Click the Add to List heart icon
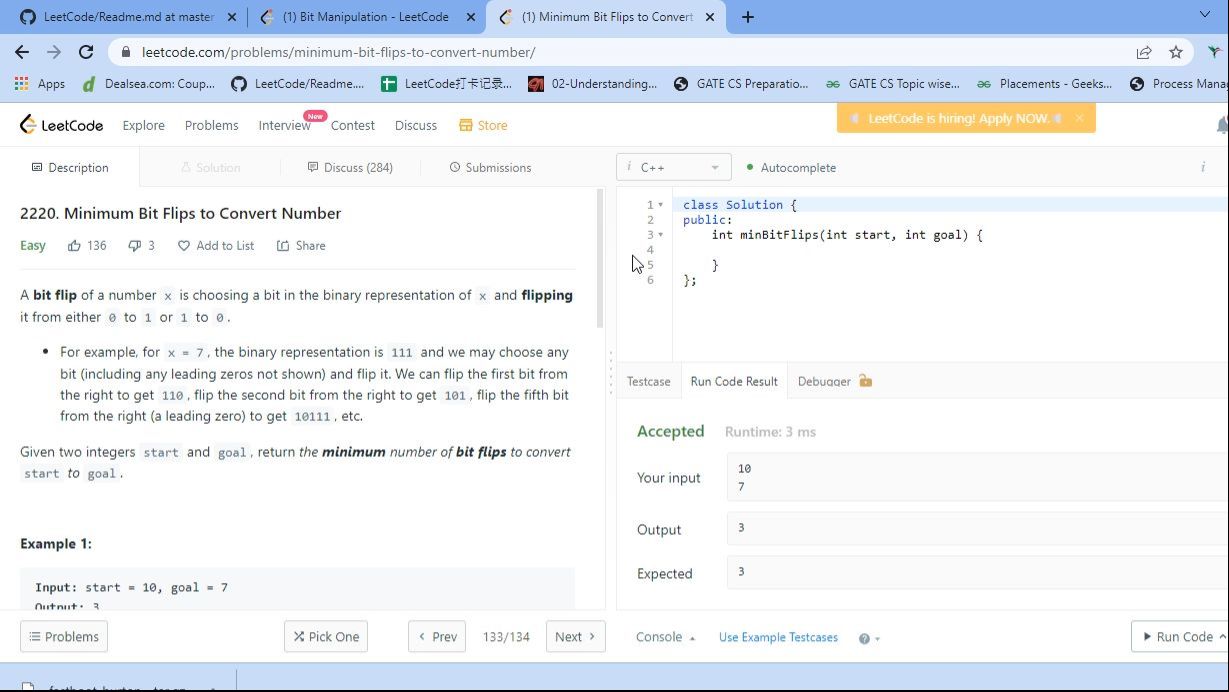Image resolution: width=1229 pixels, height=692 pixels. click(x=184, y=246)
